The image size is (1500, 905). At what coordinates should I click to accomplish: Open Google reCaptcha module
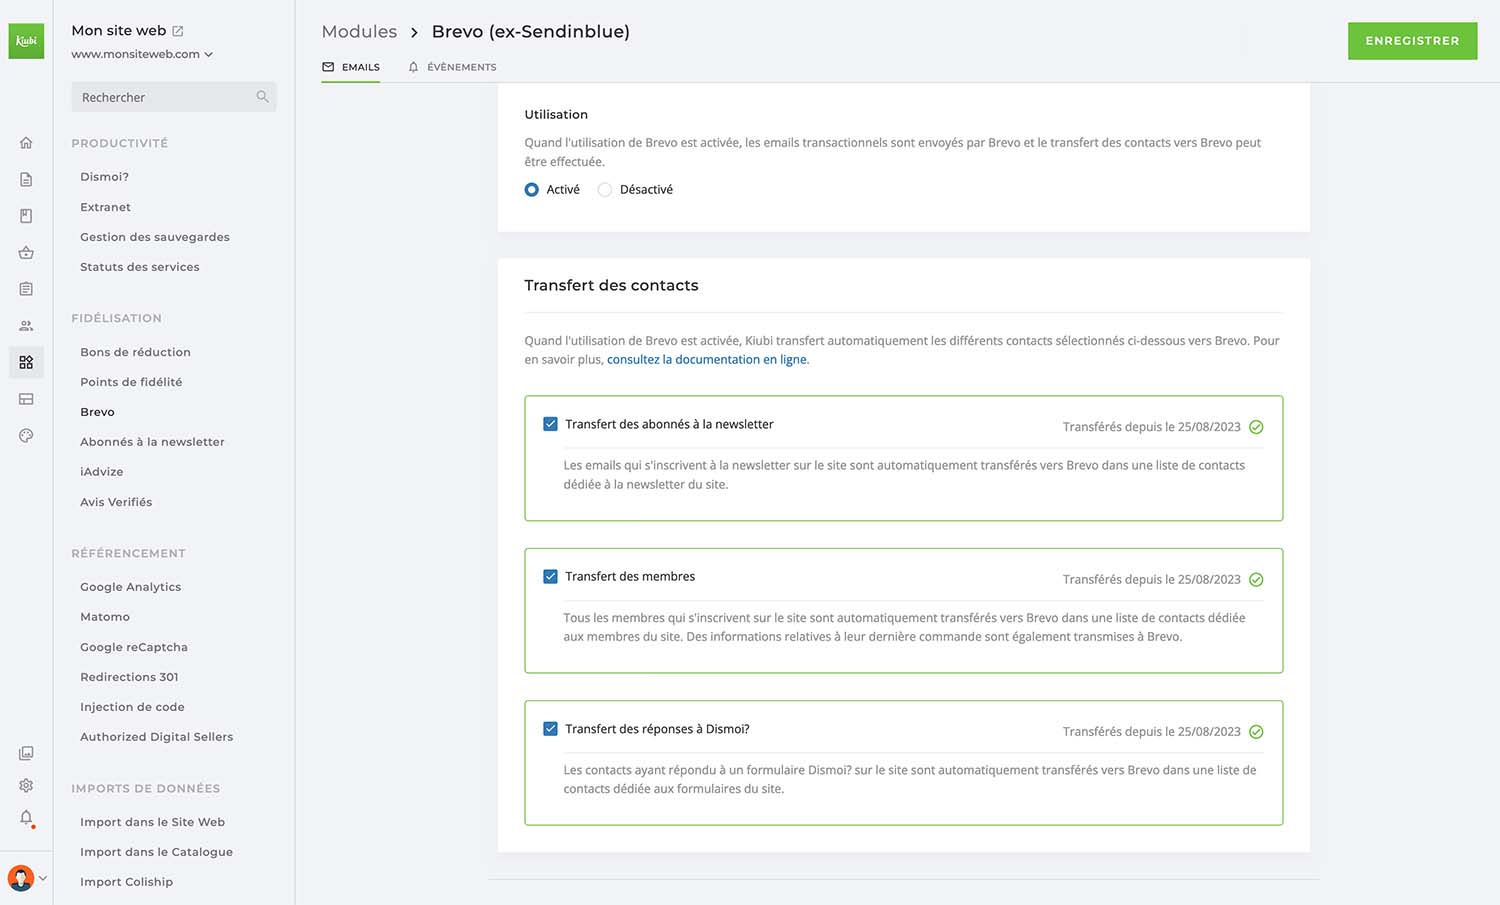[x=134, y=647]
